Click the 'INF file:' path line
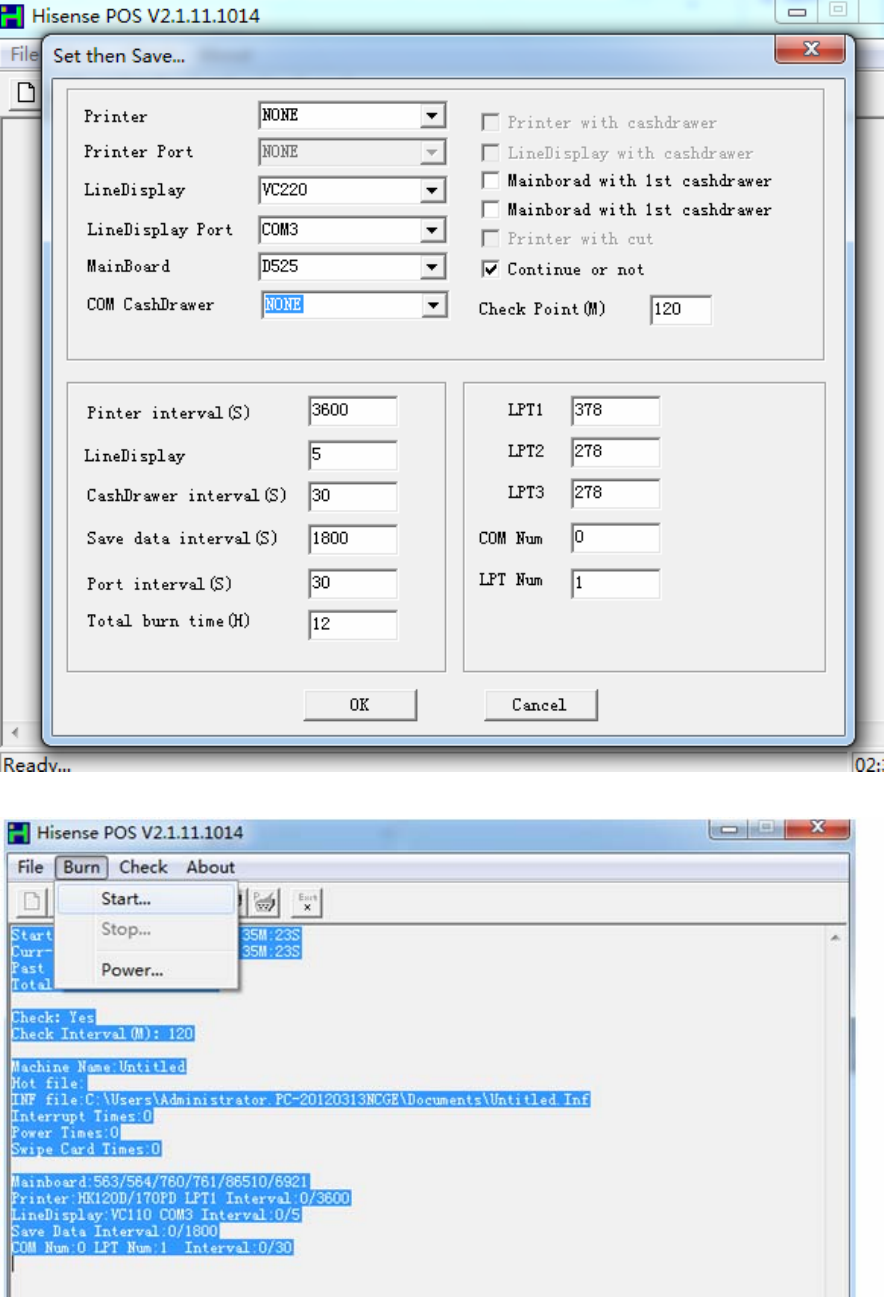This screenshot has width=884, height=1297. 300,1099
